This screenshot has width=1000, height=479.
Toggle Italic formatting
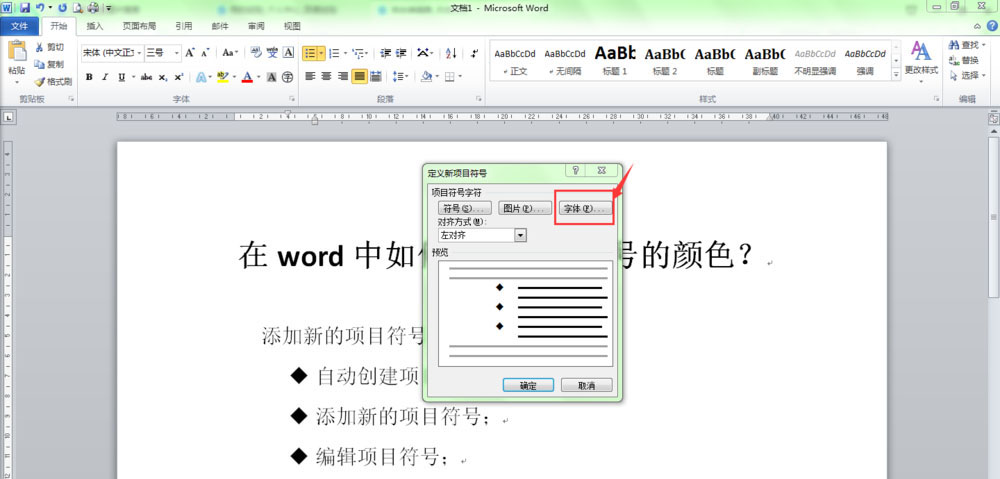[105, 77]
